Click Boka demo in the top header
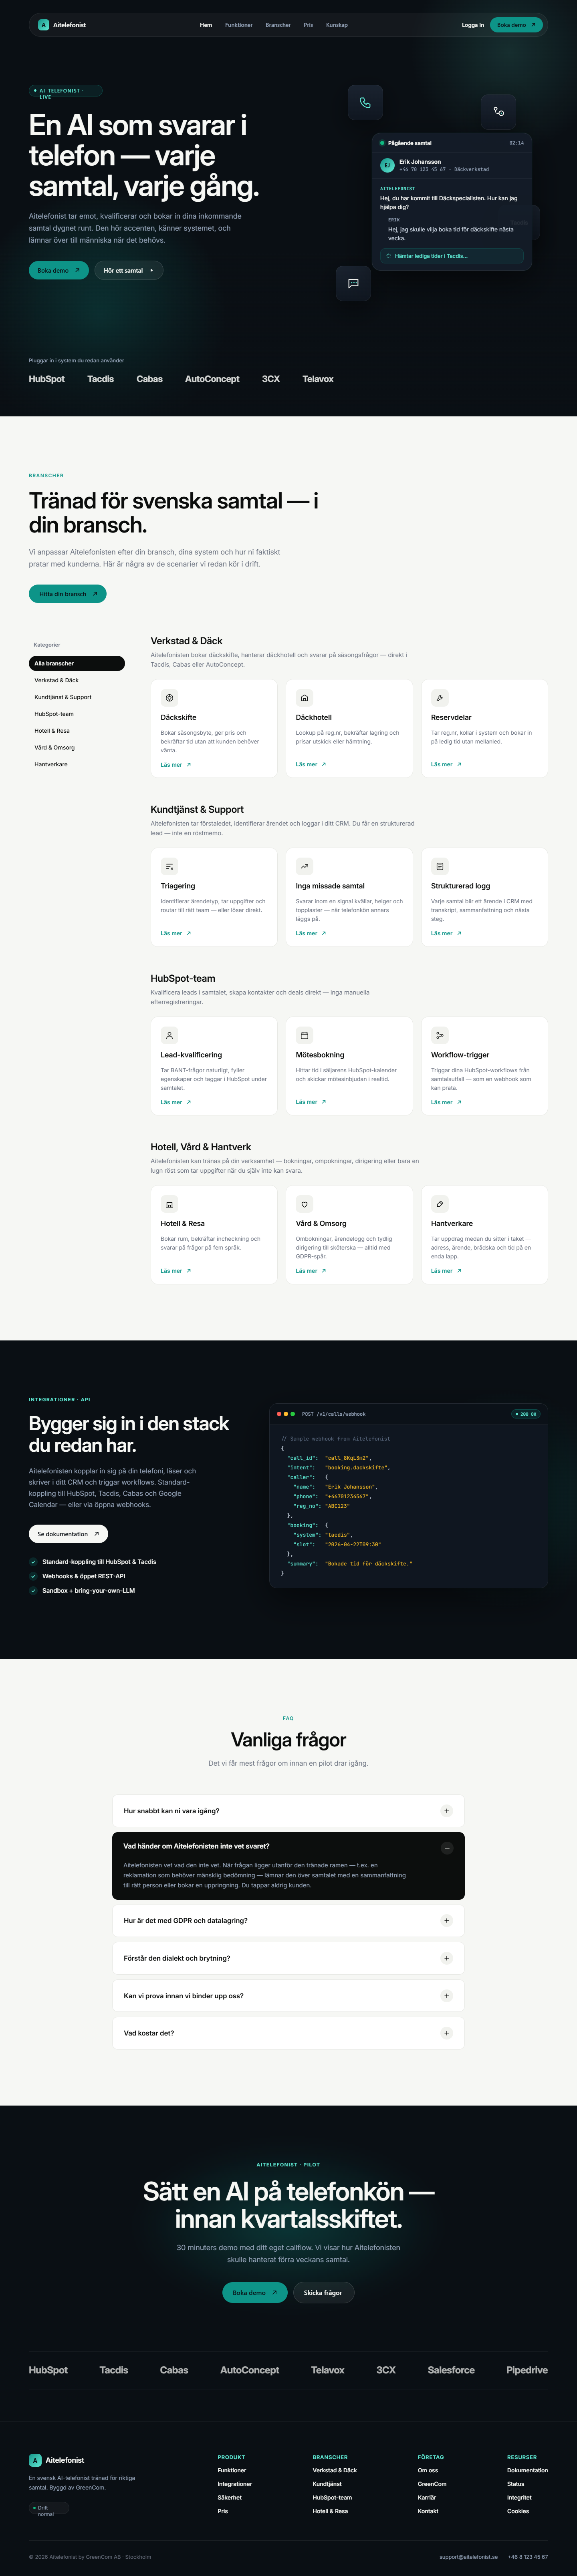Viewport: 577px width, 2576px height. click(x=517, y=25)
